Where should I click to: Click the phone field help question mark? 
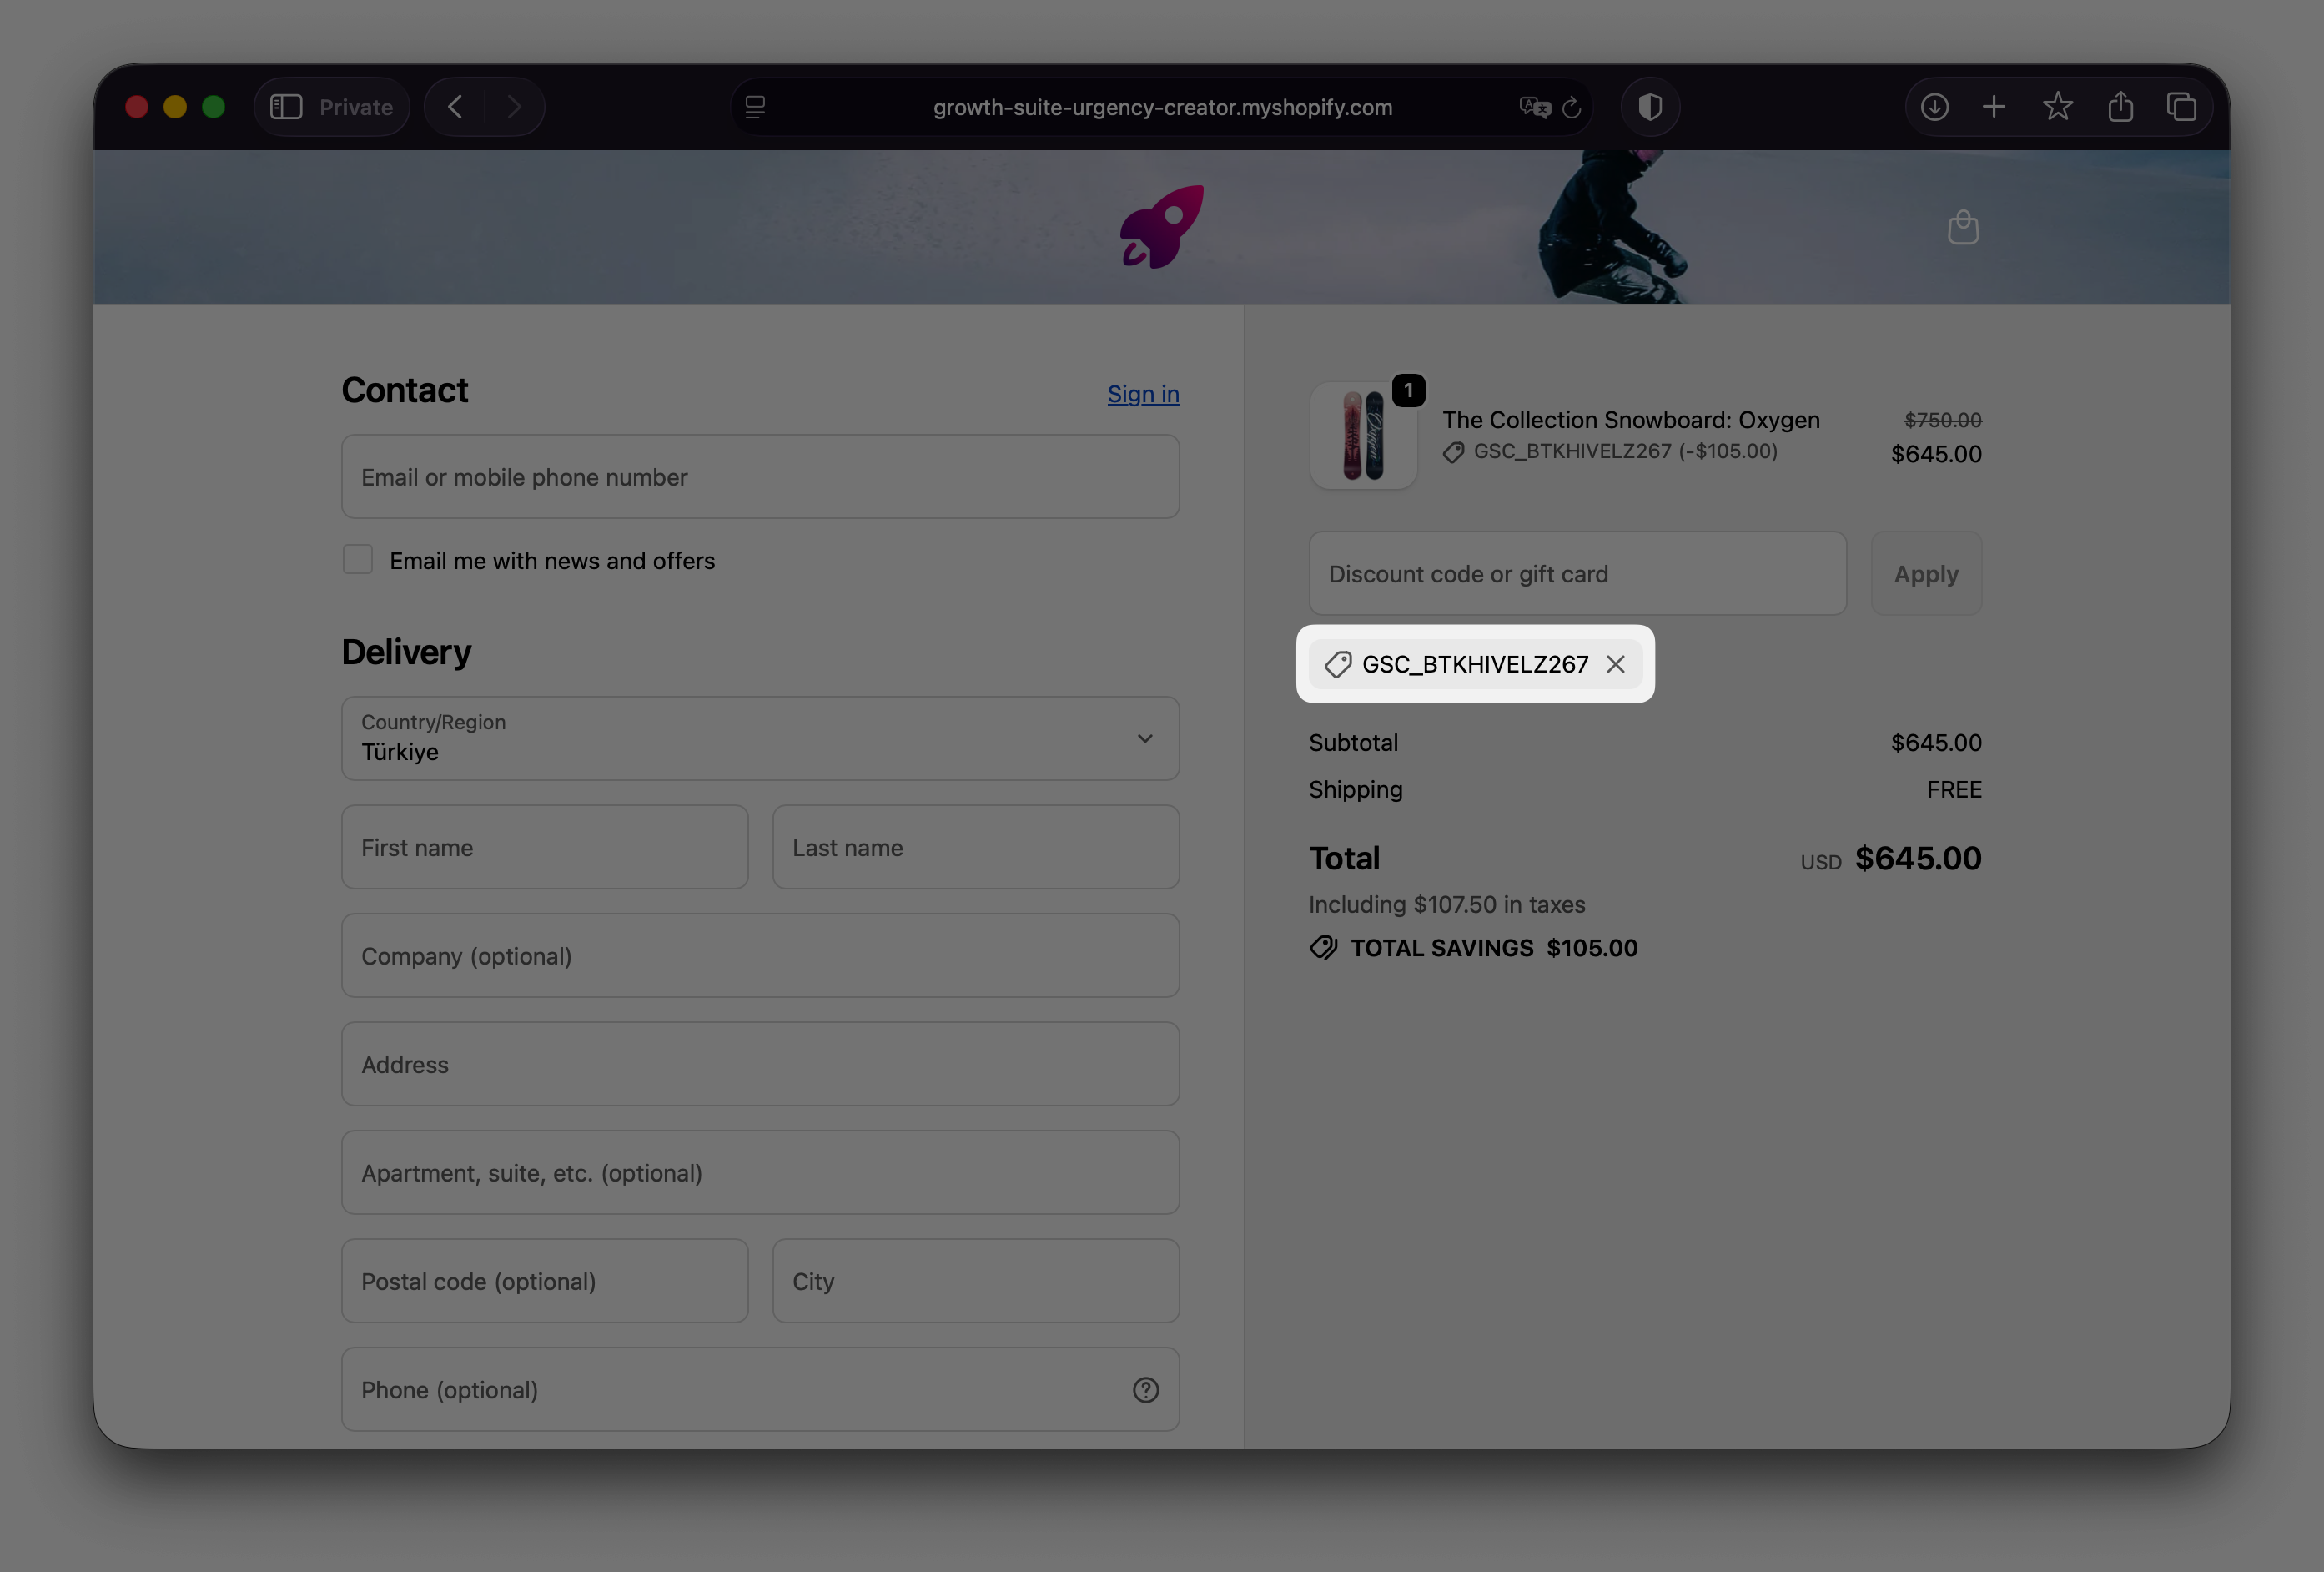(x=1146, y=1390)
